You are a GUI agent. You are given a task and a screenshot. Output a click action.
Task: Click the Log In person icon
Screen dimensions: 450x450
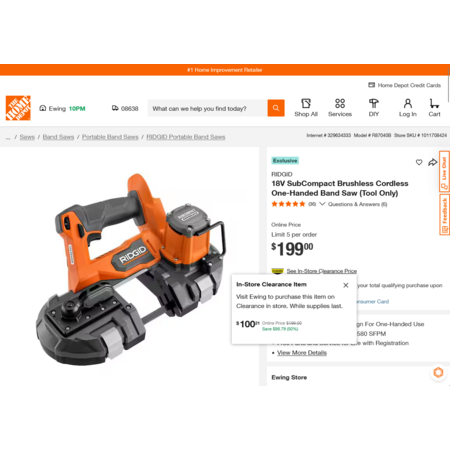408,103
